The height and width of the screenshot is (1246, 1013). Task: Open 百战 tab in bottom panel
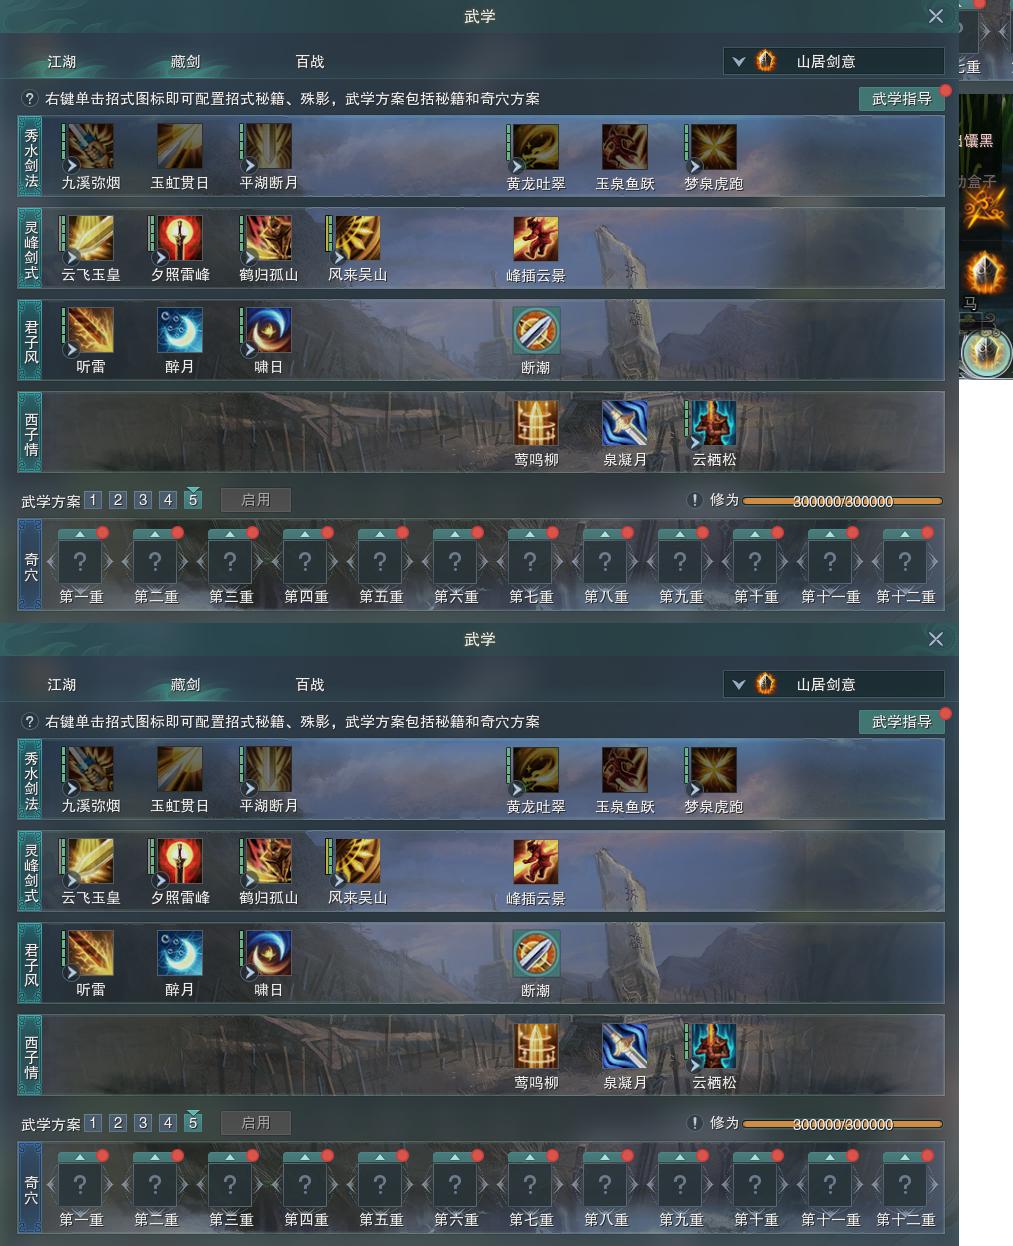[310, 684]
